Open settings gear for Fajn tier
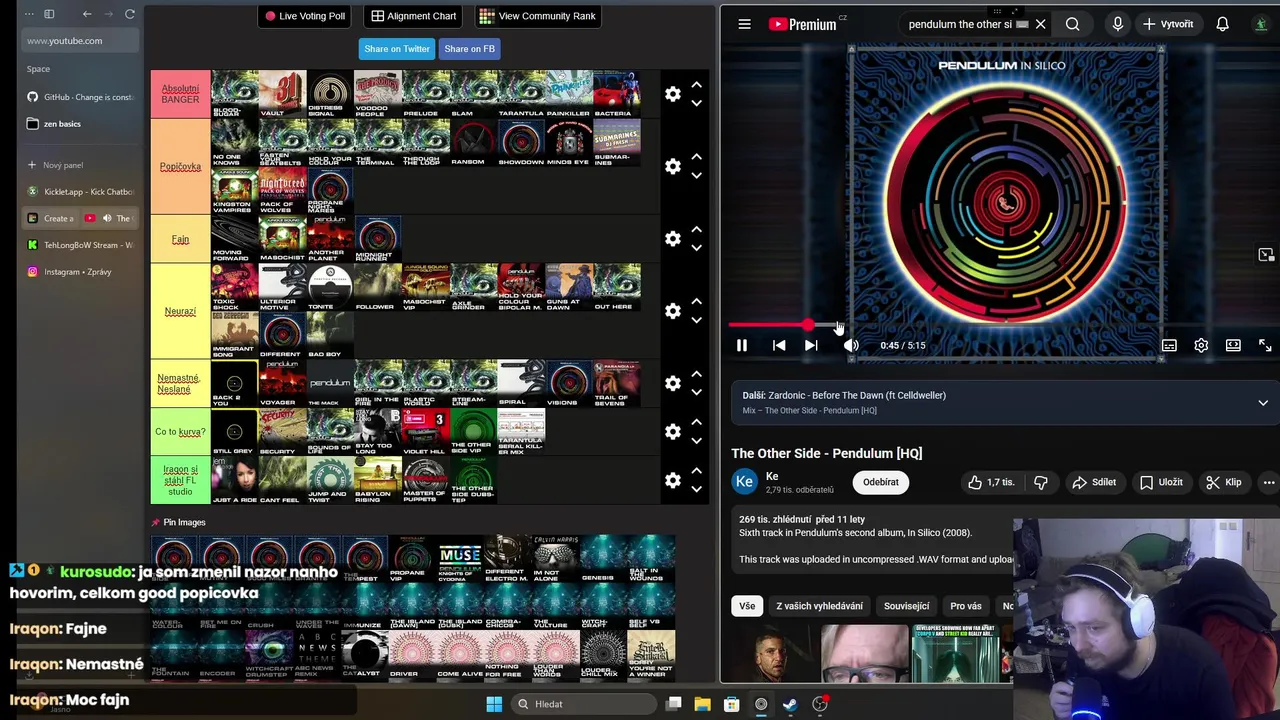Image resolution: width=1280 pixels, height=720 pixels. coord(673,239)
